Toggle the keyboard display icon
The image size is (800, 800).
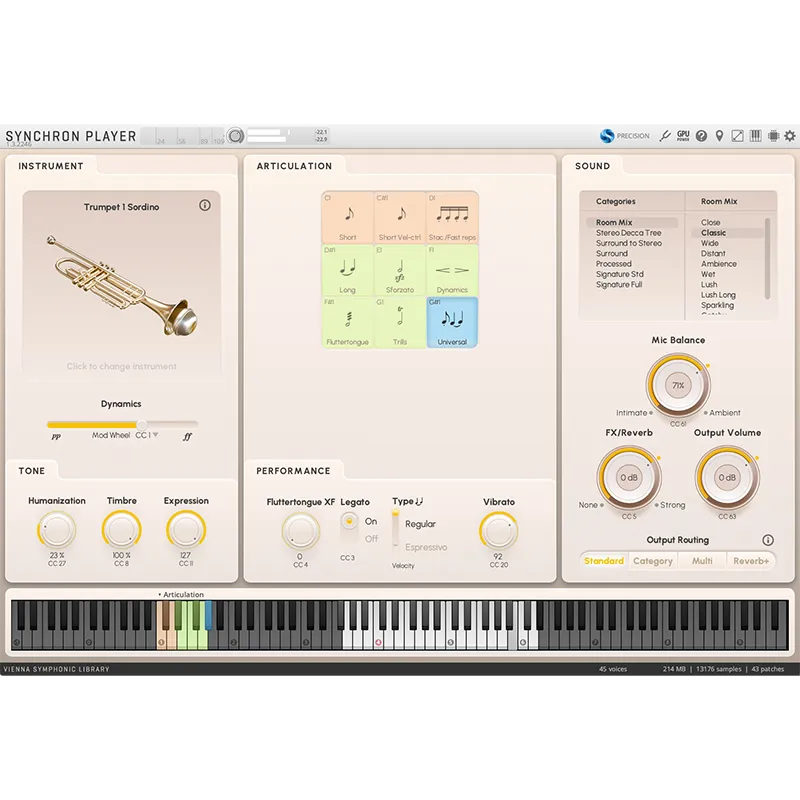point(756,136)
